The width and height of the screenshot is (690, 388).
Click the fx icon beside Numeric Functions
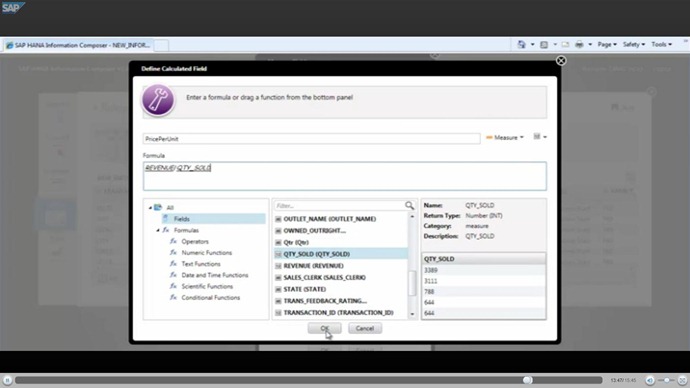point(173,253)
